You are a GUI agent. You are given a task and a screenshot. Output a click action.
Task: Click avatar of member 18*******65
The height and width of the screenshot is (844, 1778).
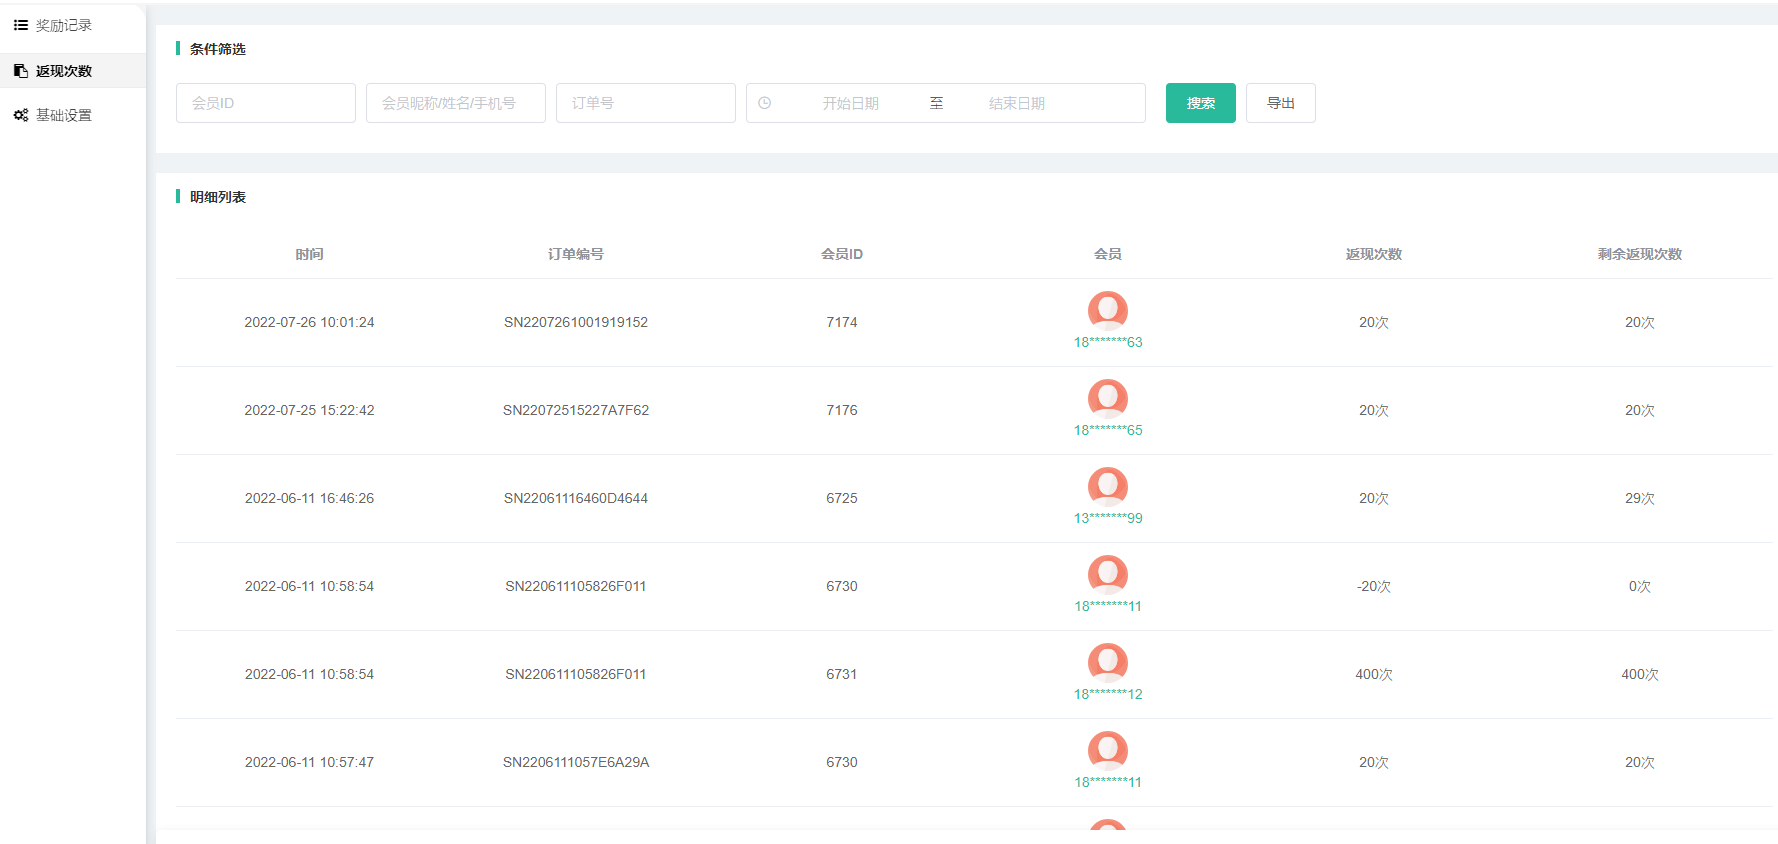point(1107,398)
